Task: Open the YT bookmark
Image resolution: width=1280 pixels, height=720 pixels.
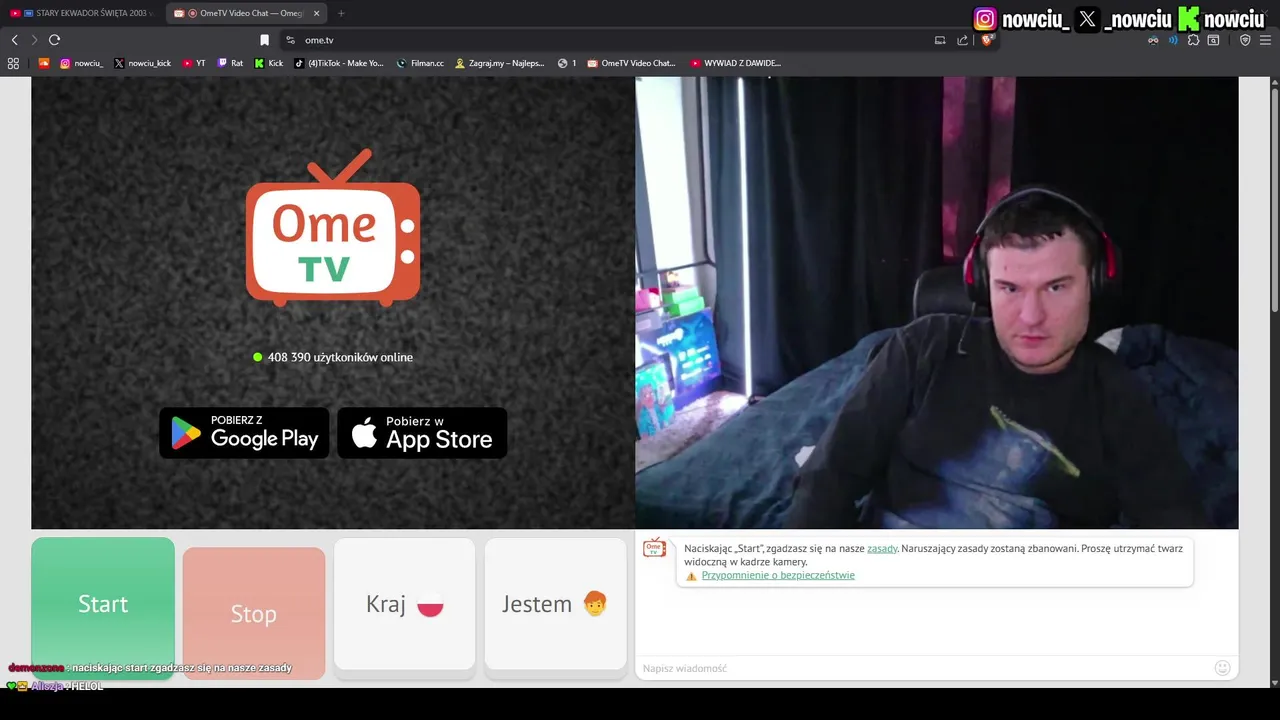Action: coord(194,63)
